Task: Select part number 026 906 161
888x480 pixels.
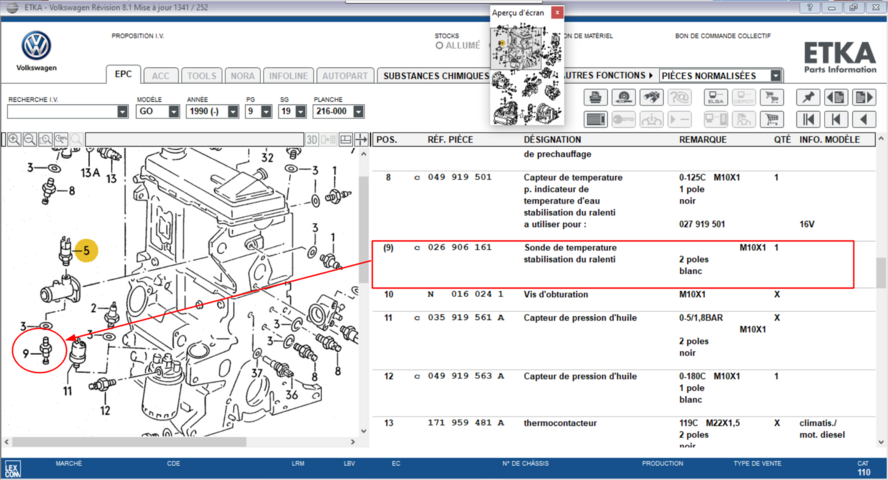Action: coord(459,247)
